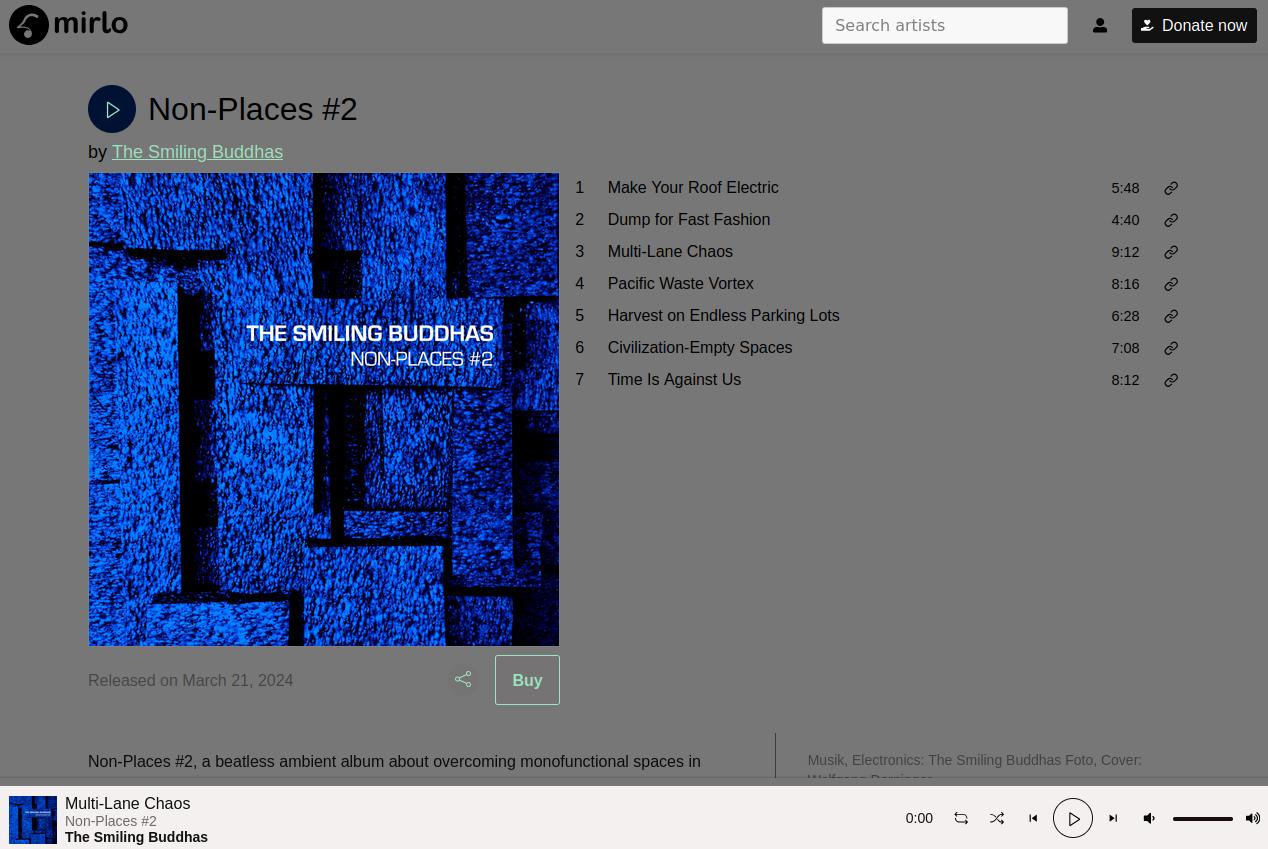Screen dimensions: 1268x849
Task: Open the user account icon
Action: [x=1100, y=26]
